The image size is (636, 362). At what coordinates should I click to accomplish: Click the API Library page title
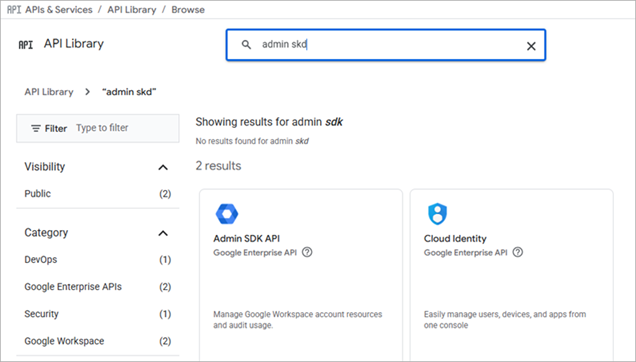coord(74,44)
